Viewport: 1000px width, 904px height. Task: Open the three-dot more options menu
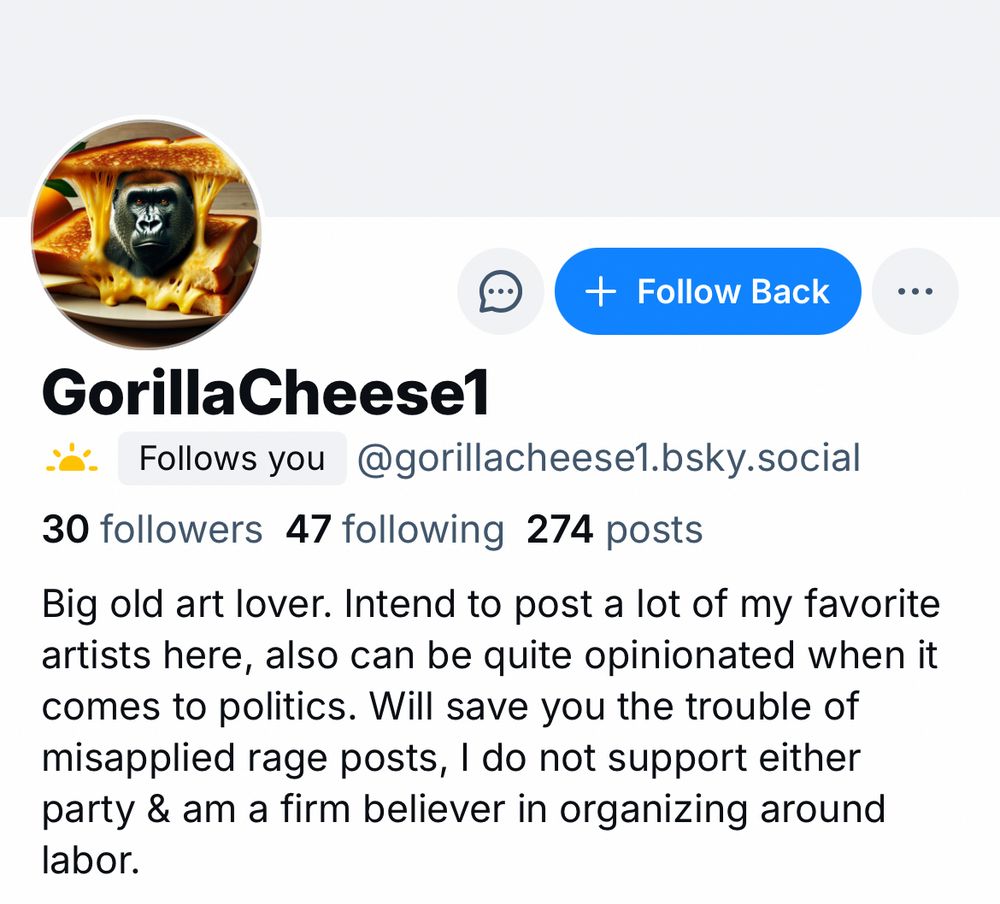point(915,292)
